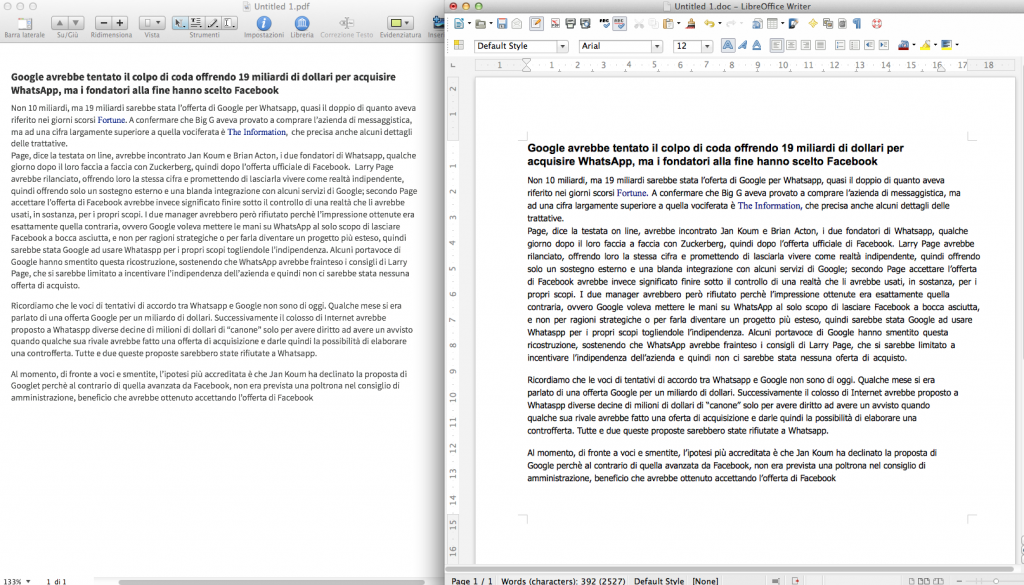Select the pencil annotation tool in Strumenti
Screen dimensions: 1024x585
click(212, 23)
